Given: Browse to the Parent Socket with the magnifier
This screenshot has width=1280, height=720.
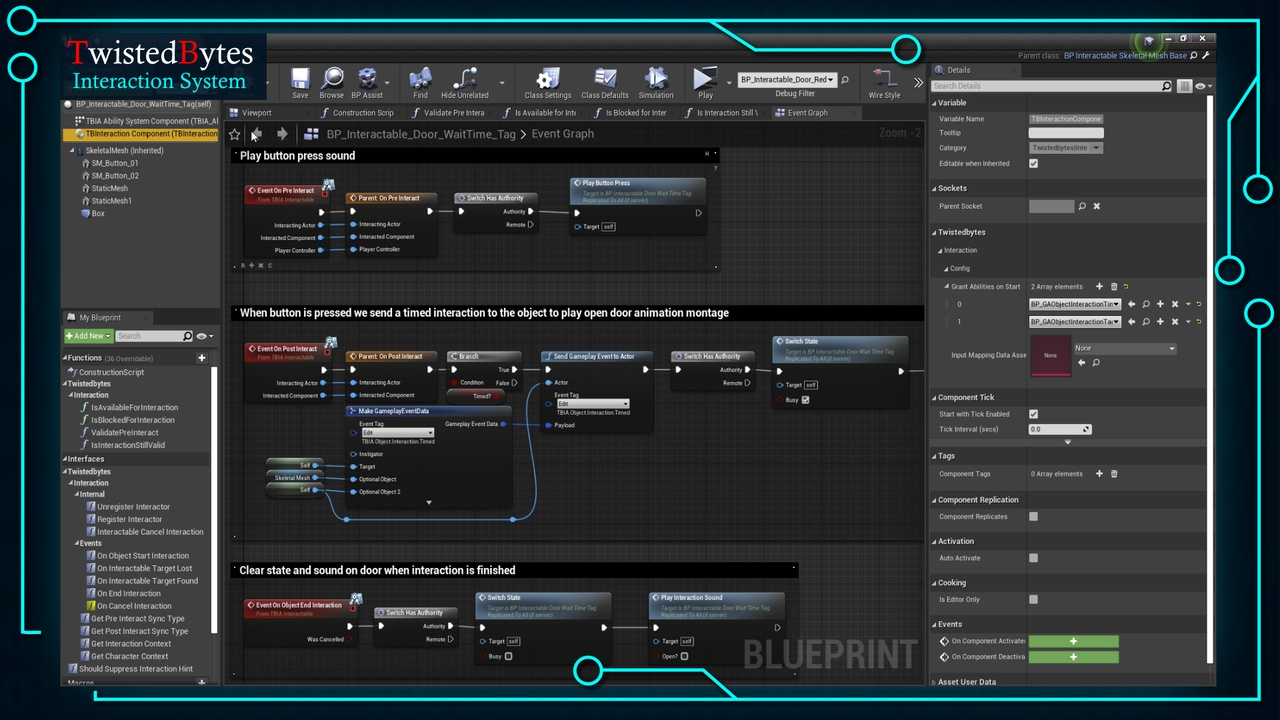Looking at the screenshot, I should click(x=1082, y=206).
